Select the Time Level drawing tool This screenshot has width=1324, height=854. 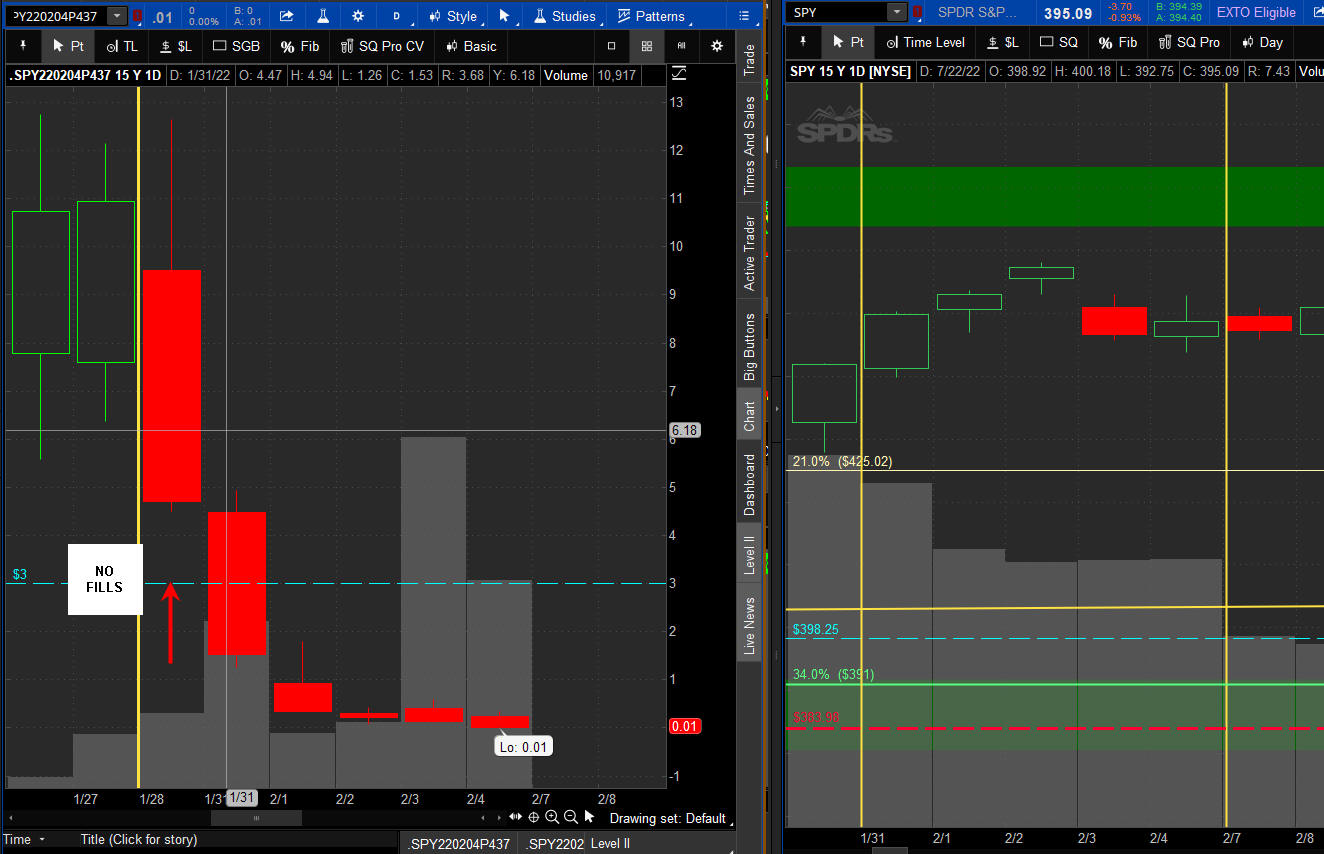click(924, 42)
